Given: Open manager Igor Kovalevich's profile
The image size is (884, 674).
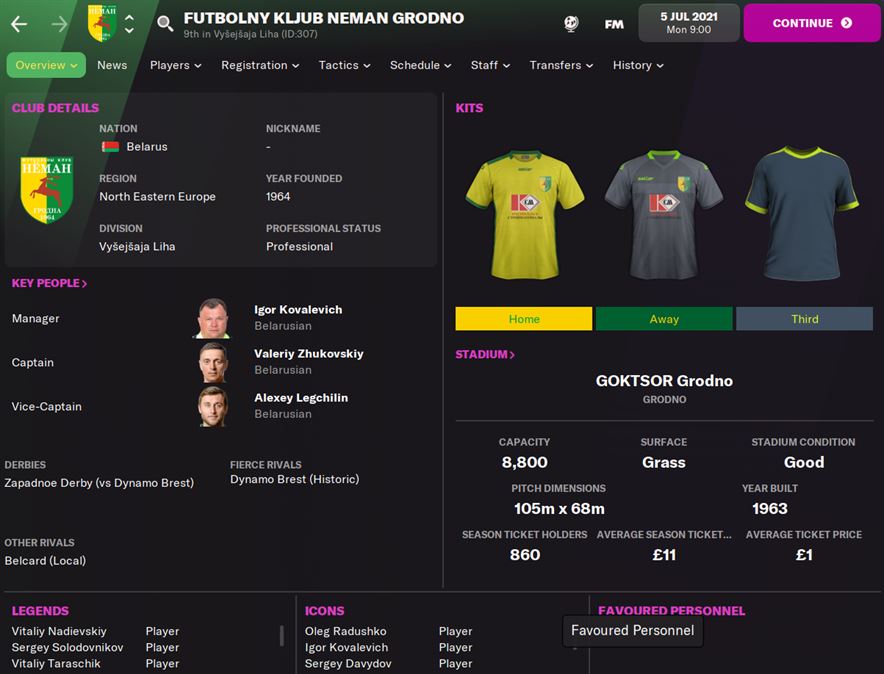Looking at the screenshot, I should 298,309.
